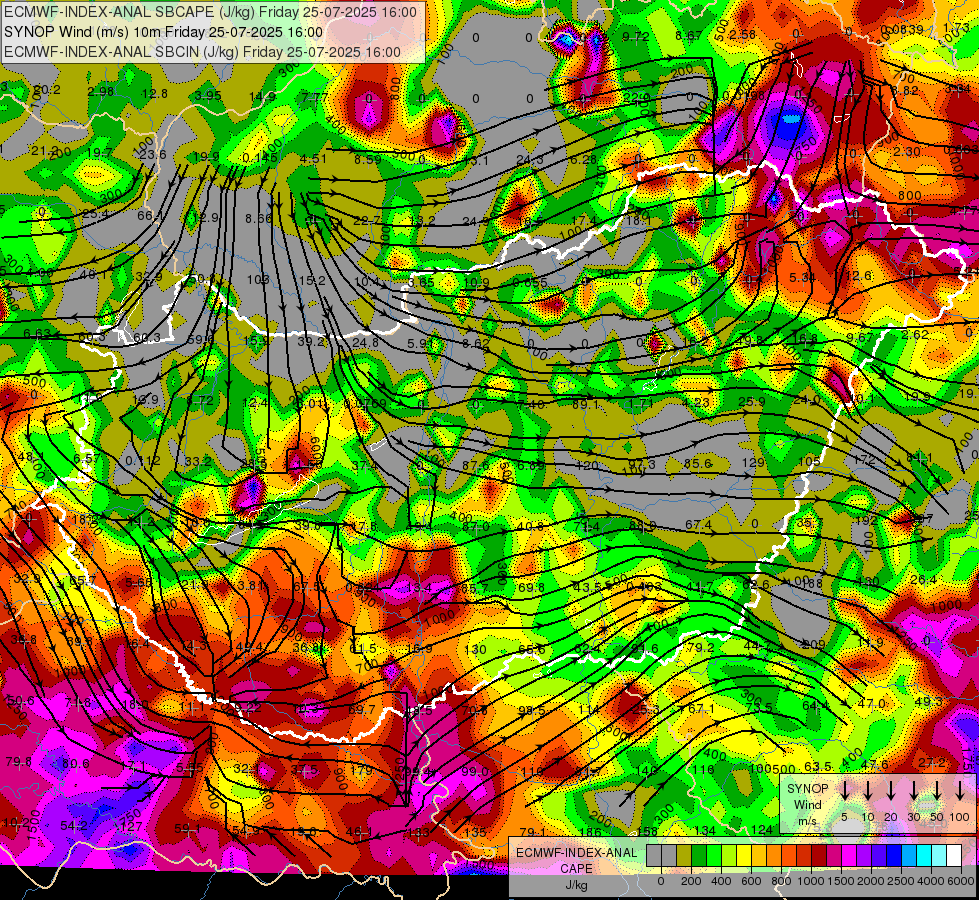The image size is (979, 900).
Task: Click the wind arrow above the 30 label
Action: (913, 791)
